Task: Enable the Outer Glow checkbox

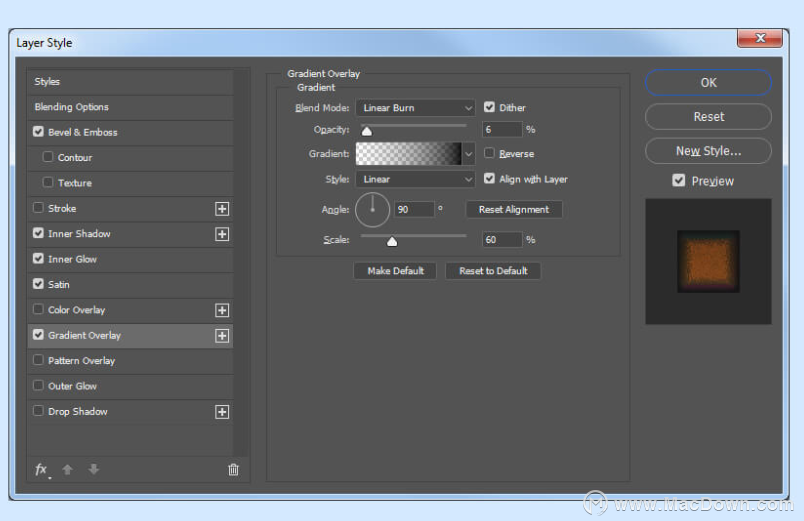Action: click(x=38, y=385)
